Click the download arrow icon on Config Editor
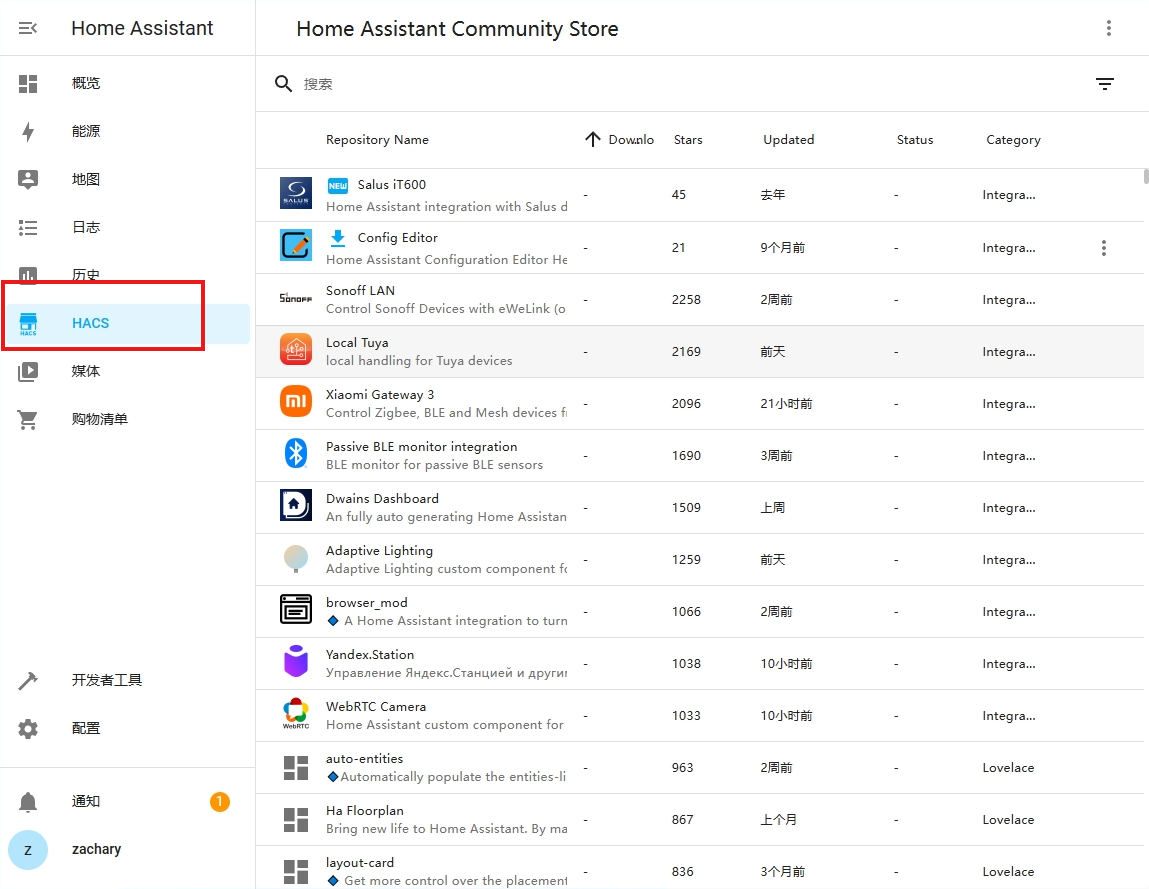 (338, 238)
